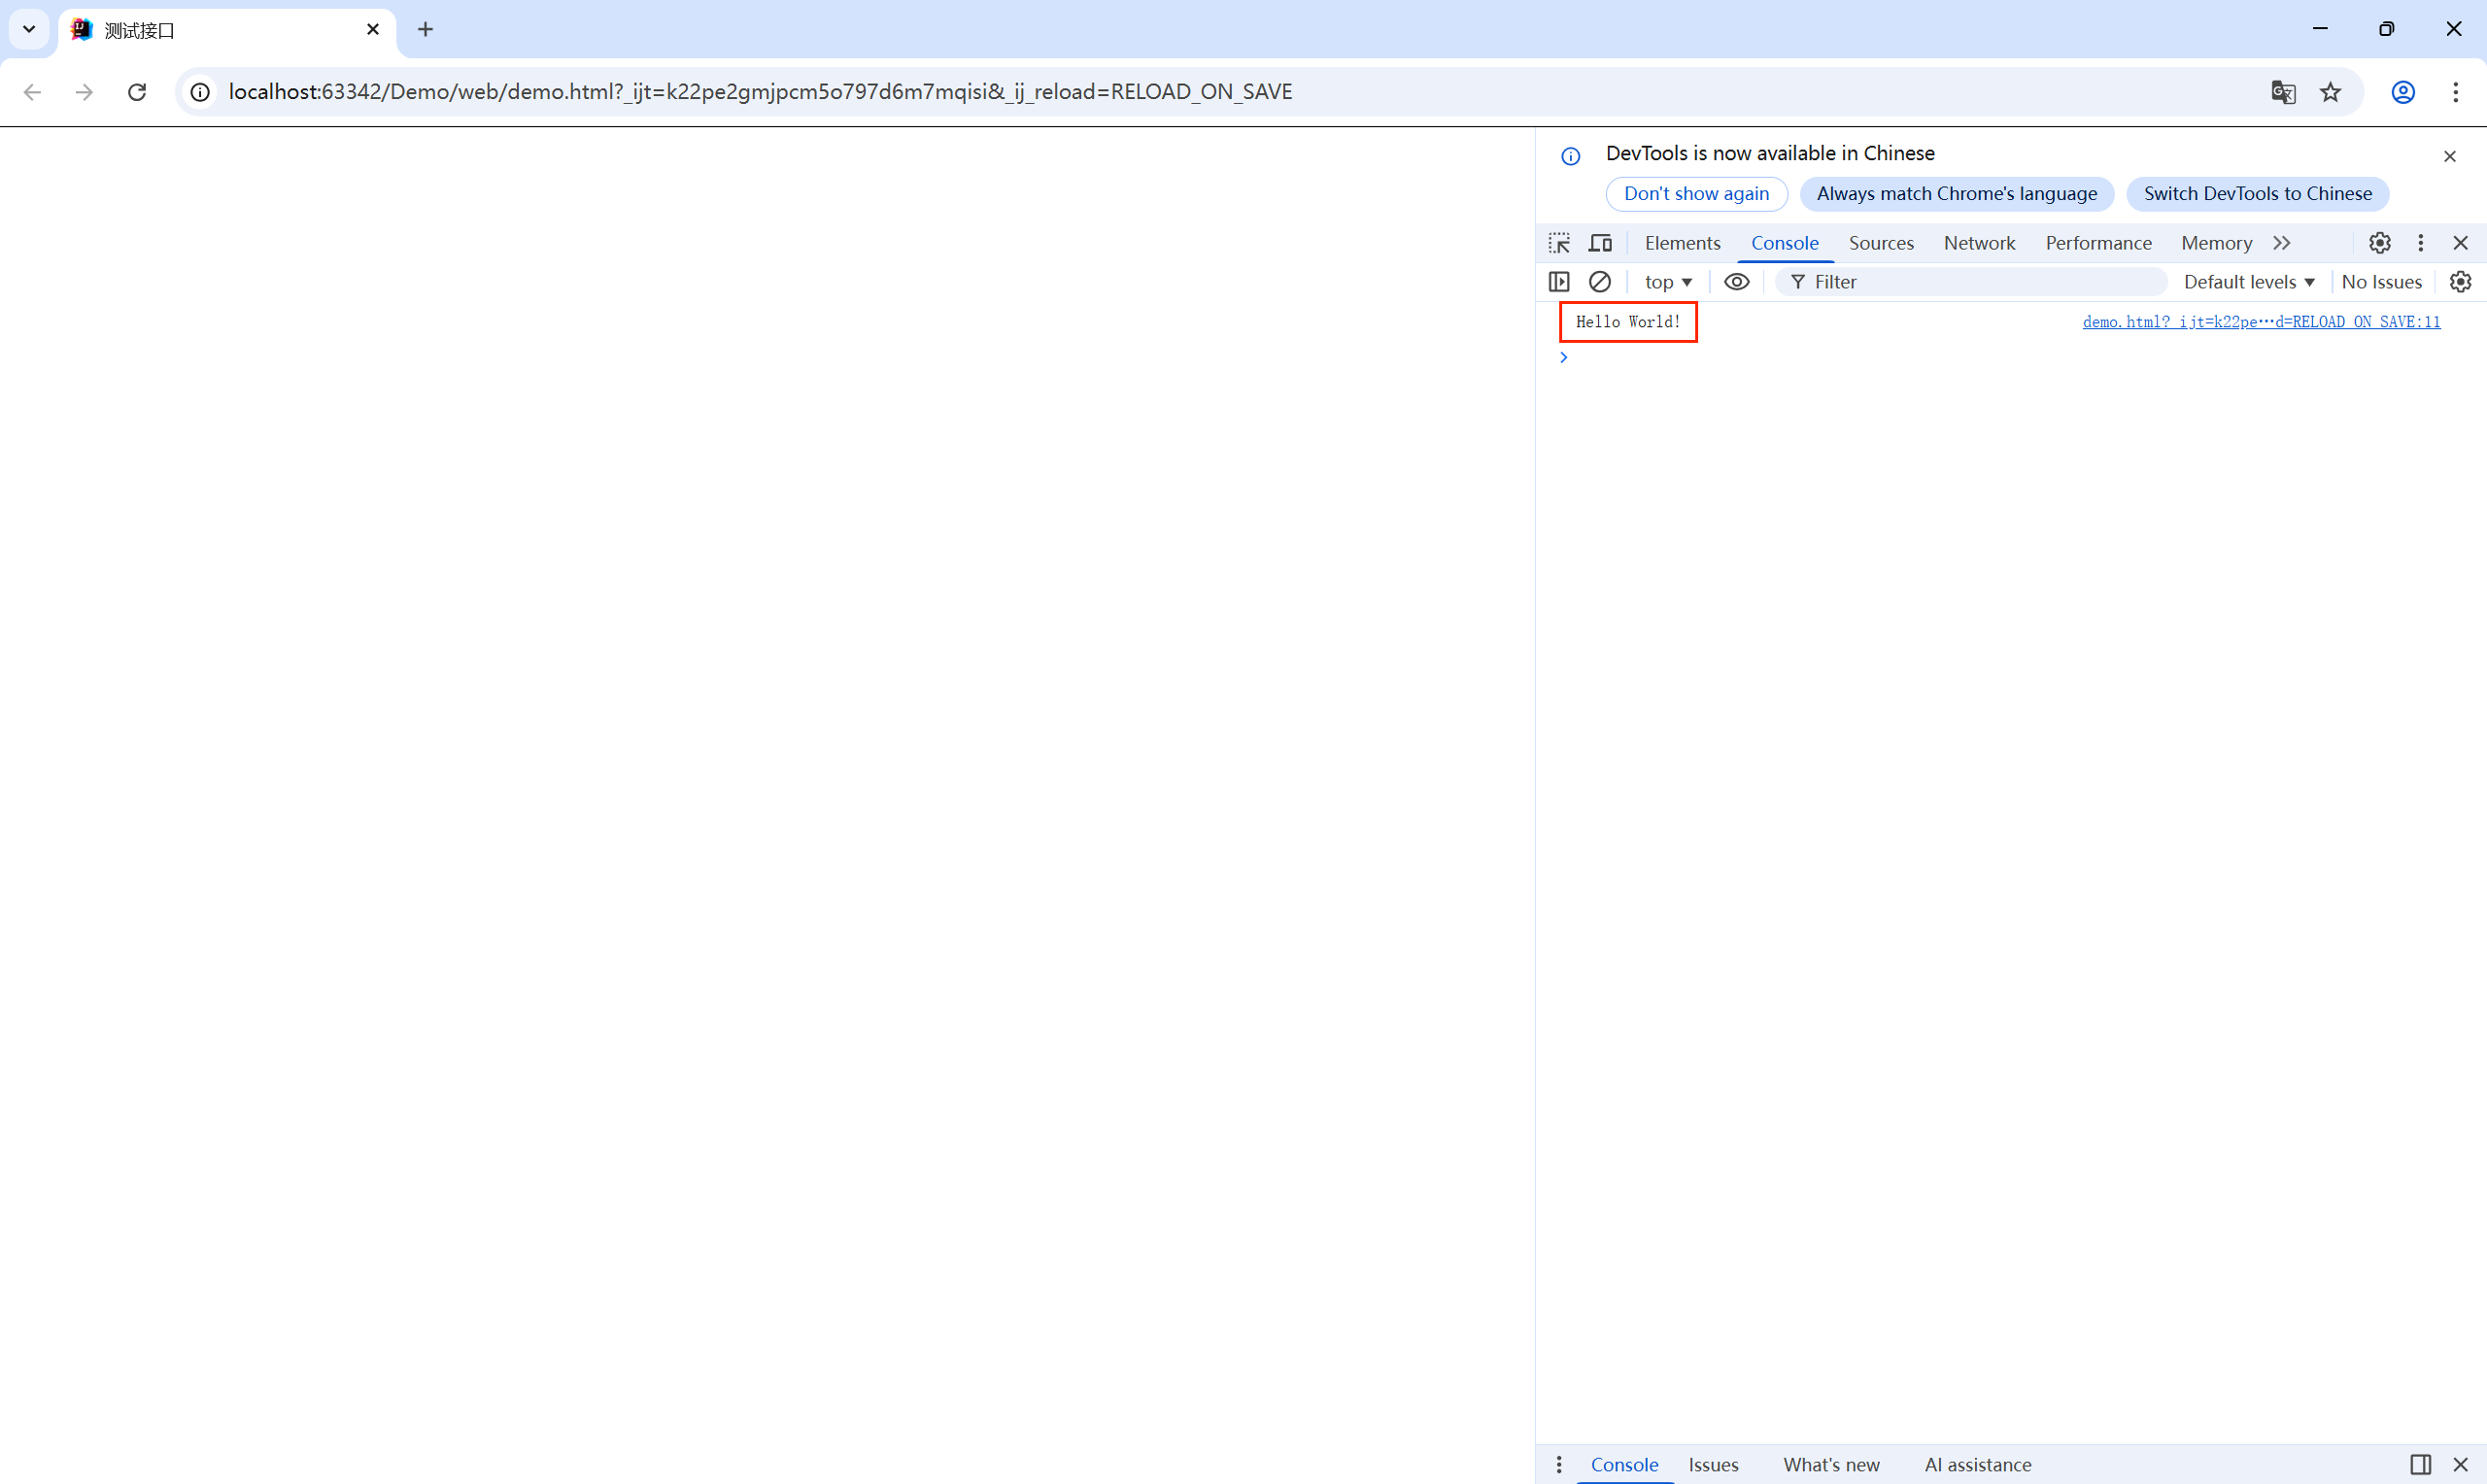The height and width of the screenshot is (1484, 2487).
Task: Click Switch DevTools to Chinese button
Action: 2257,194
